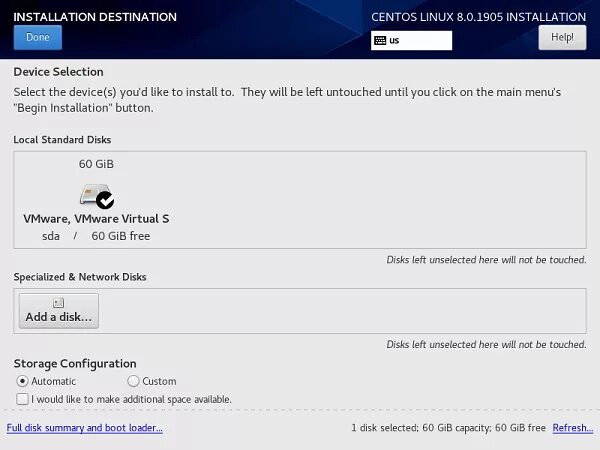Click the small disk icon in Add a disk button
Viewport: 600px width, 450px height.
(59, 303)
